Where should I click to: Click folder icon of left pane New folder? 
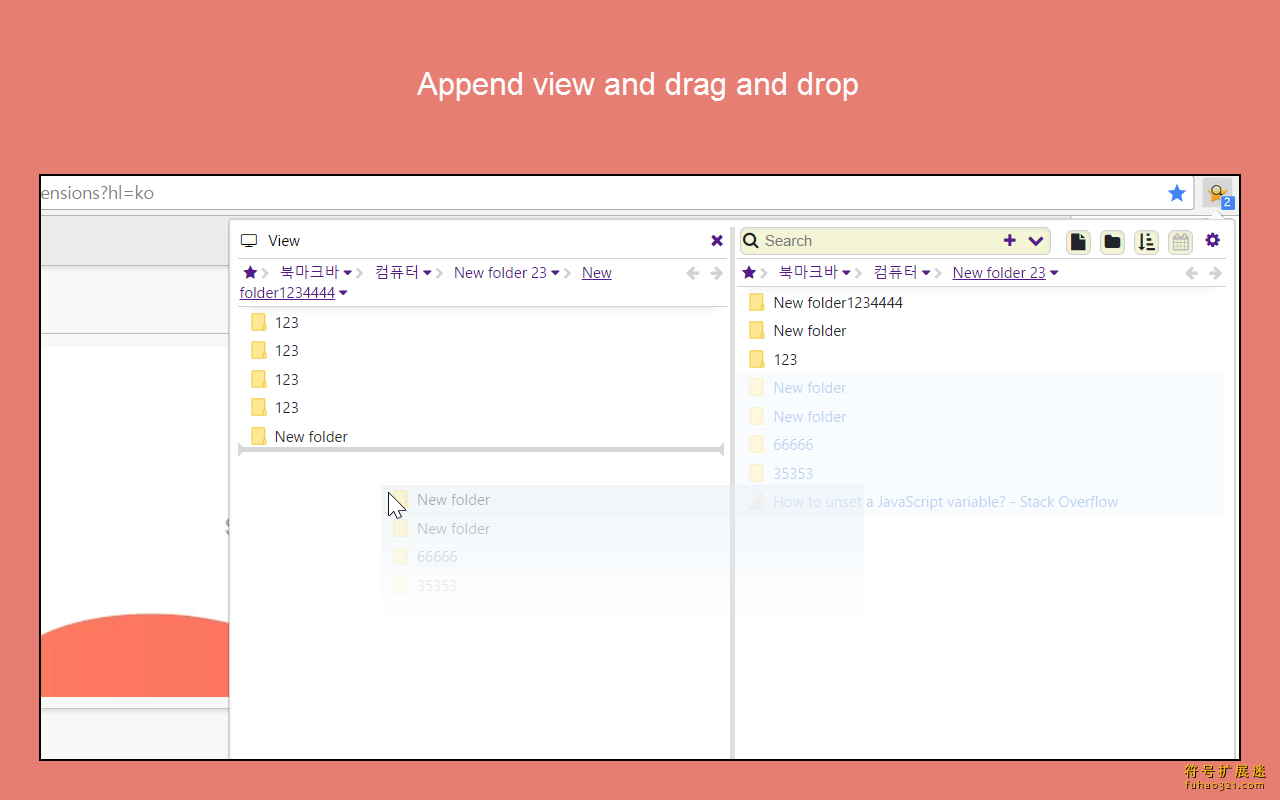[259, 436]
